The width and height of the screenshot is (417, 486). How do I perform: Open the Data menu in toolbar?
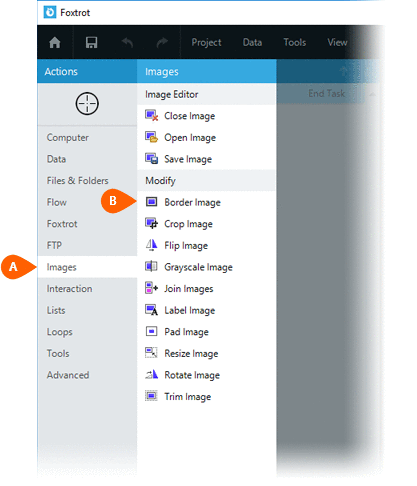click(x=252, y=42)
